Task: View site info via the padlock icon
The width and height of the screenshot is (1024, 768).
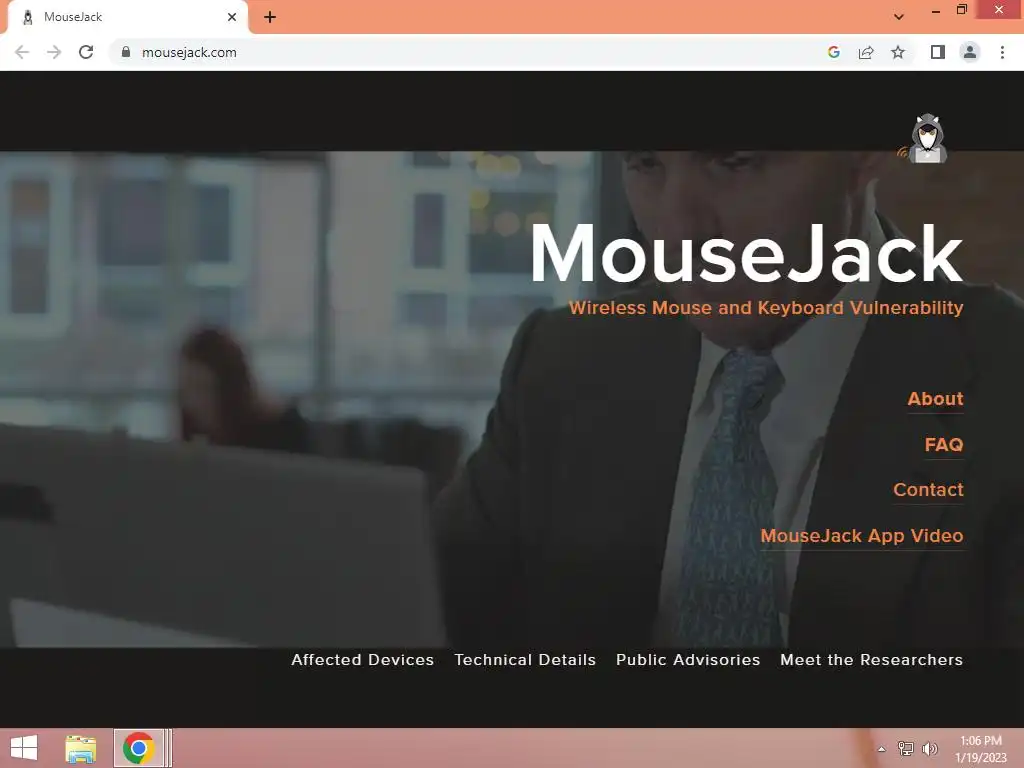Action: [x=126, y=52]
